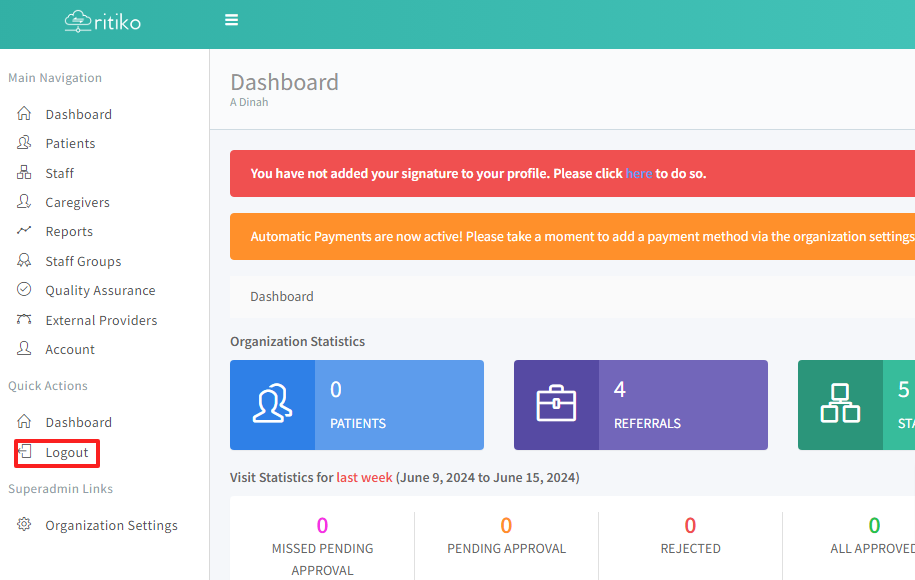This screenshot has height=580, width=915.
Task: Click the 'here' link in signature alert
Action: click(638, 173)
